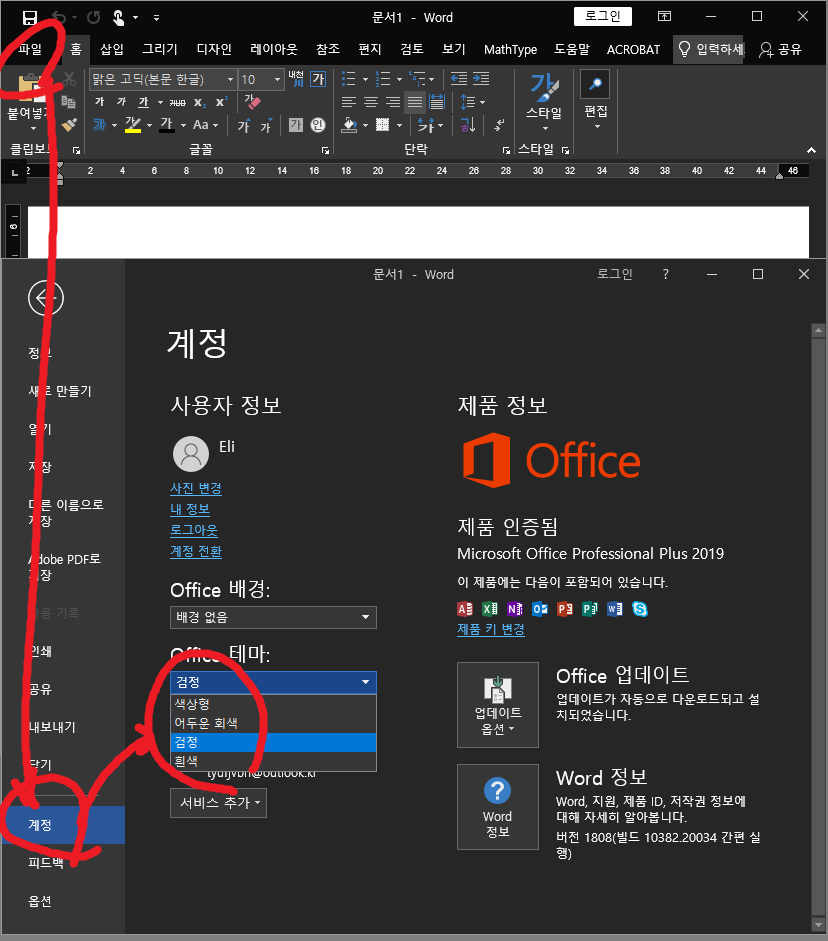Decrease font size with the smaller 가 icon

pyautogui.click(x=266, y=125)
